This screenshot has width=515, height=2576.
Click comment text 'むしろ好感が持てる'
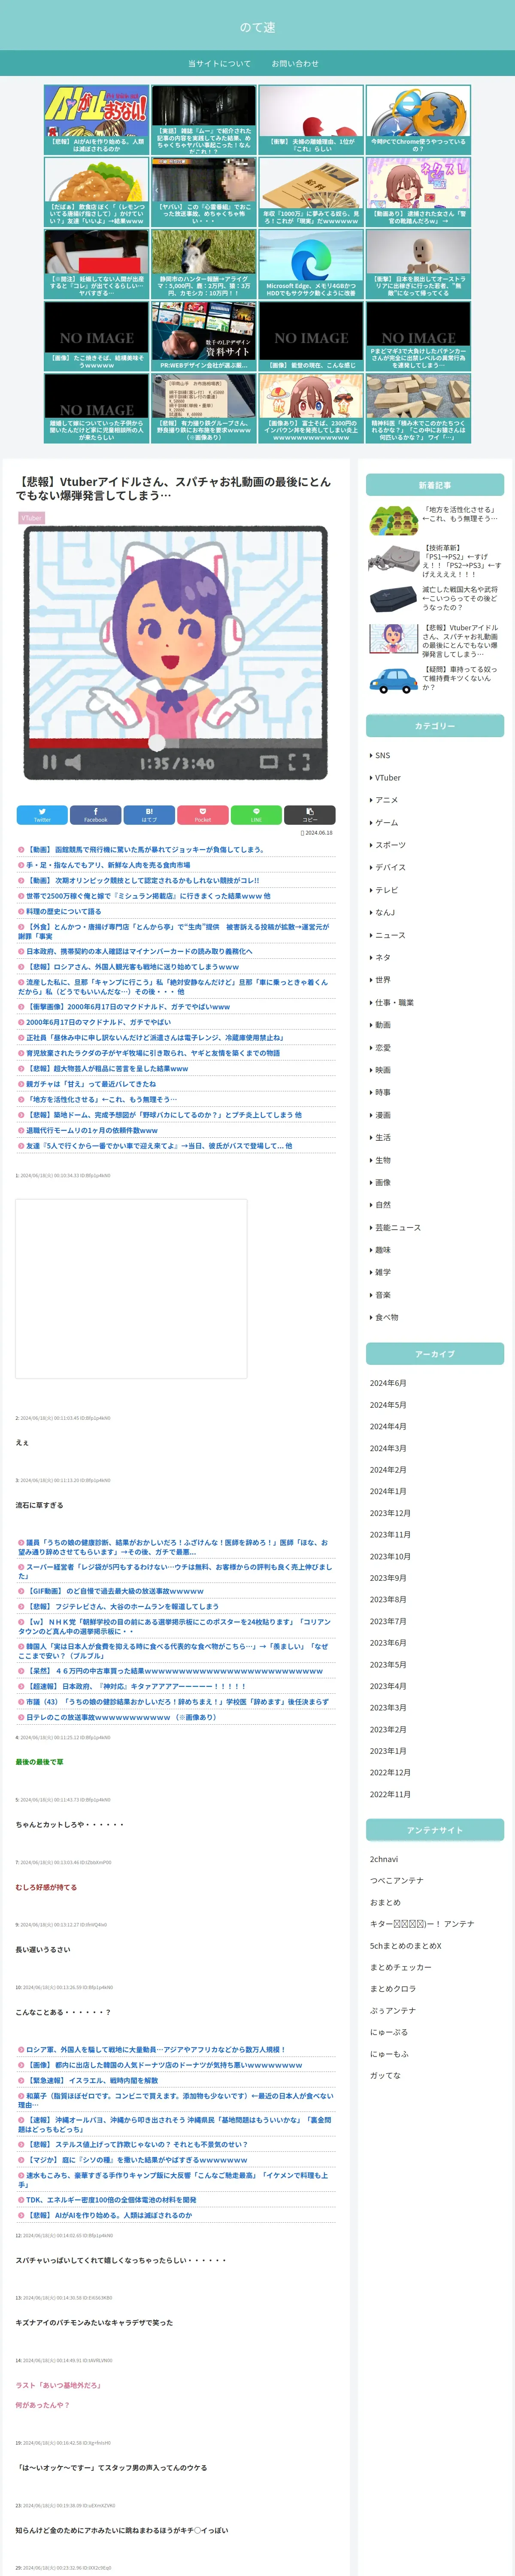[x=46, y=1887]
